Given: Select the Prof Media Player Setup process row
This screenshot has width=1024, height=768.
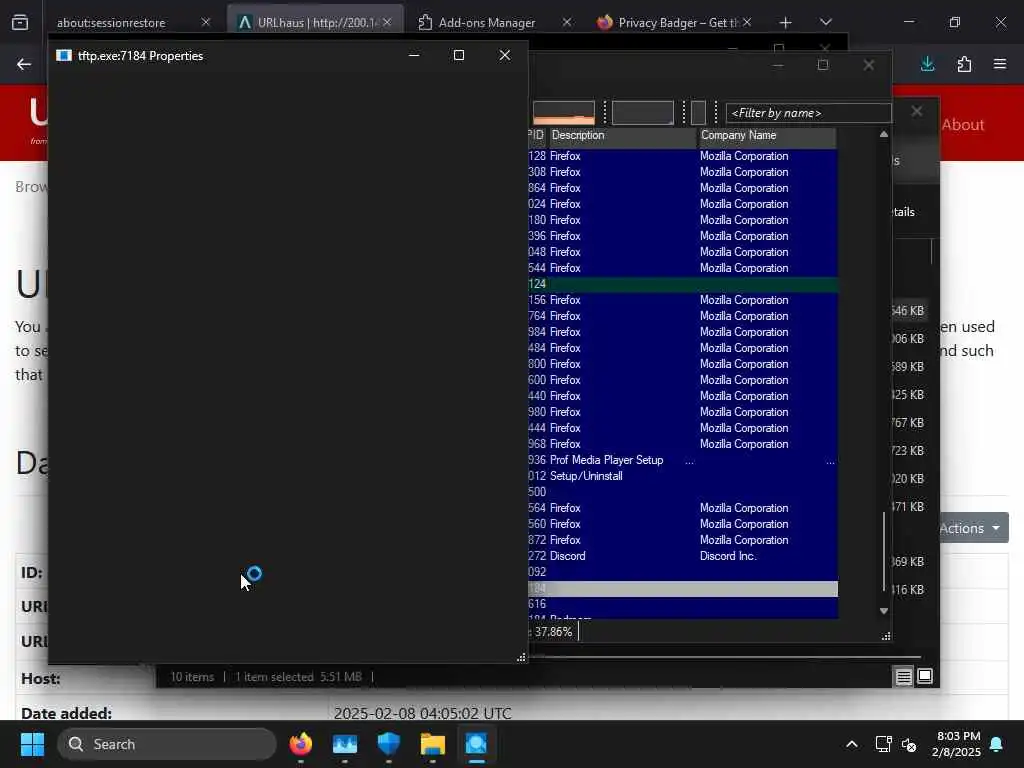Looking at the screenshot, I should [682, 460].
